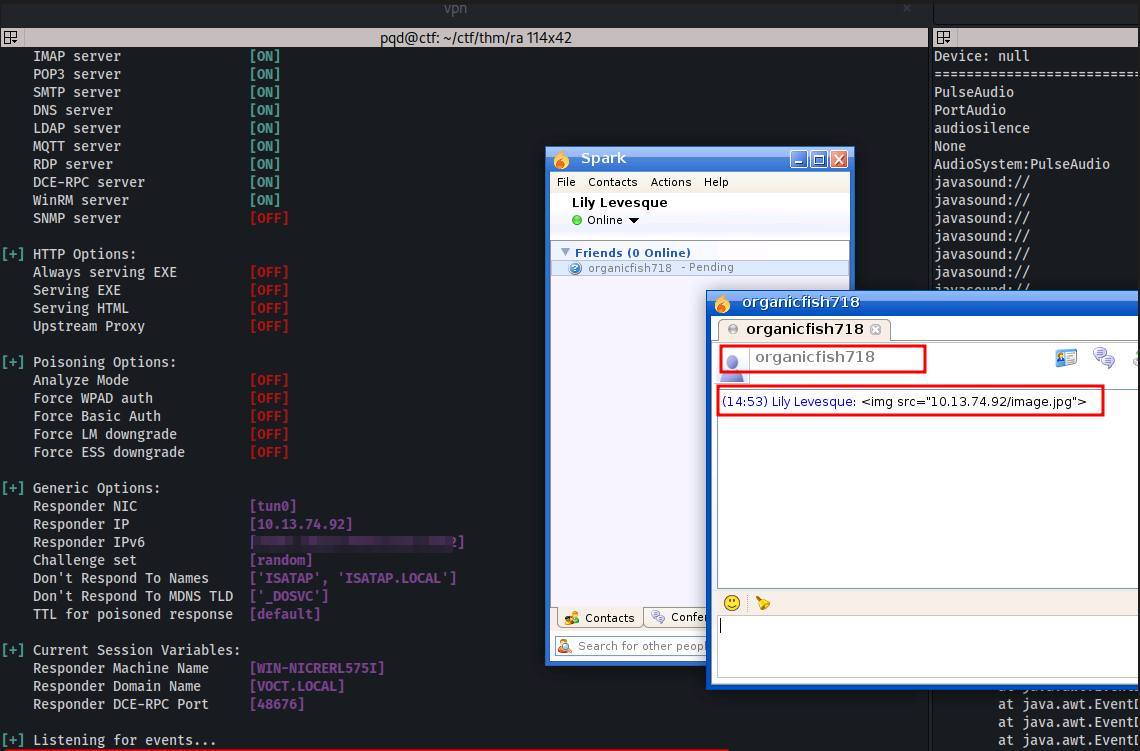The height and width of the screenshot is (751, 1140).
Task: Click the terminal split icon at top left
Action: (x=11, y=38)
